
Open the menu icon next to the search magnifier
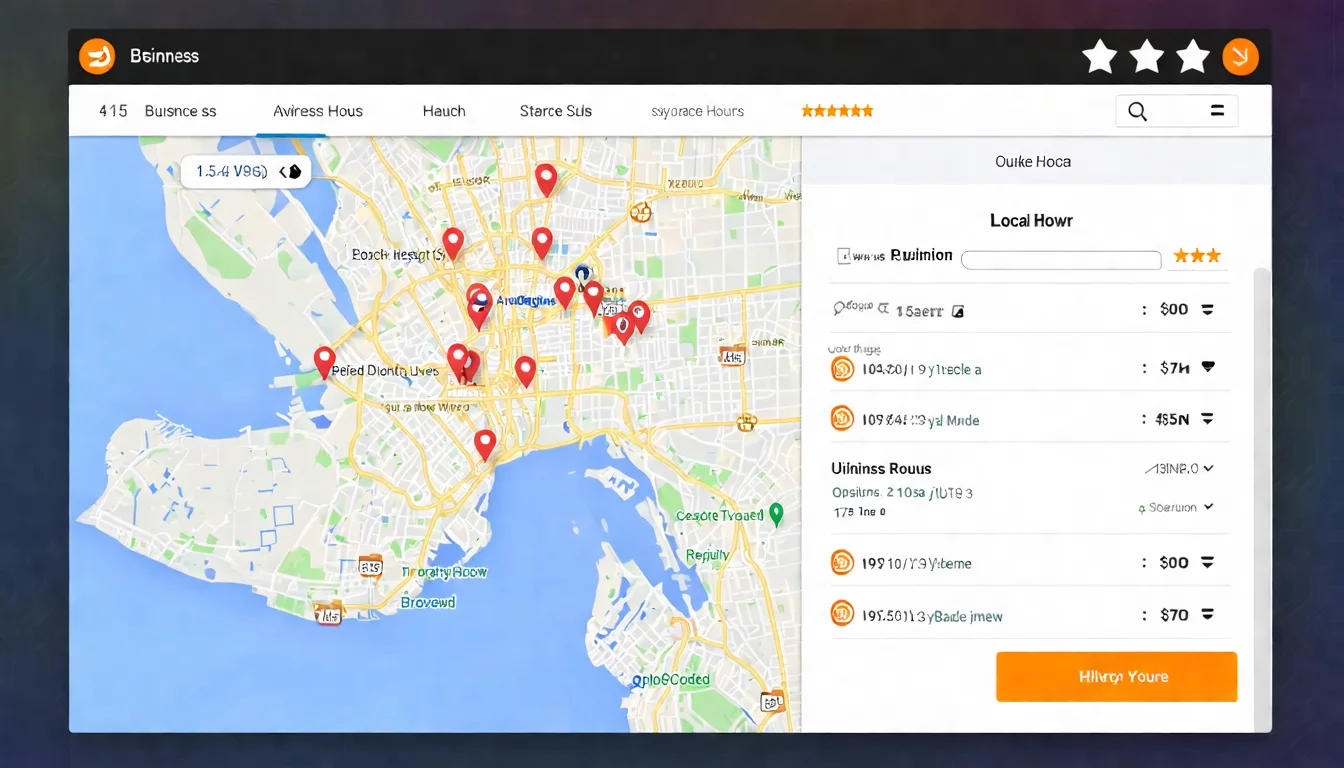1217,111
